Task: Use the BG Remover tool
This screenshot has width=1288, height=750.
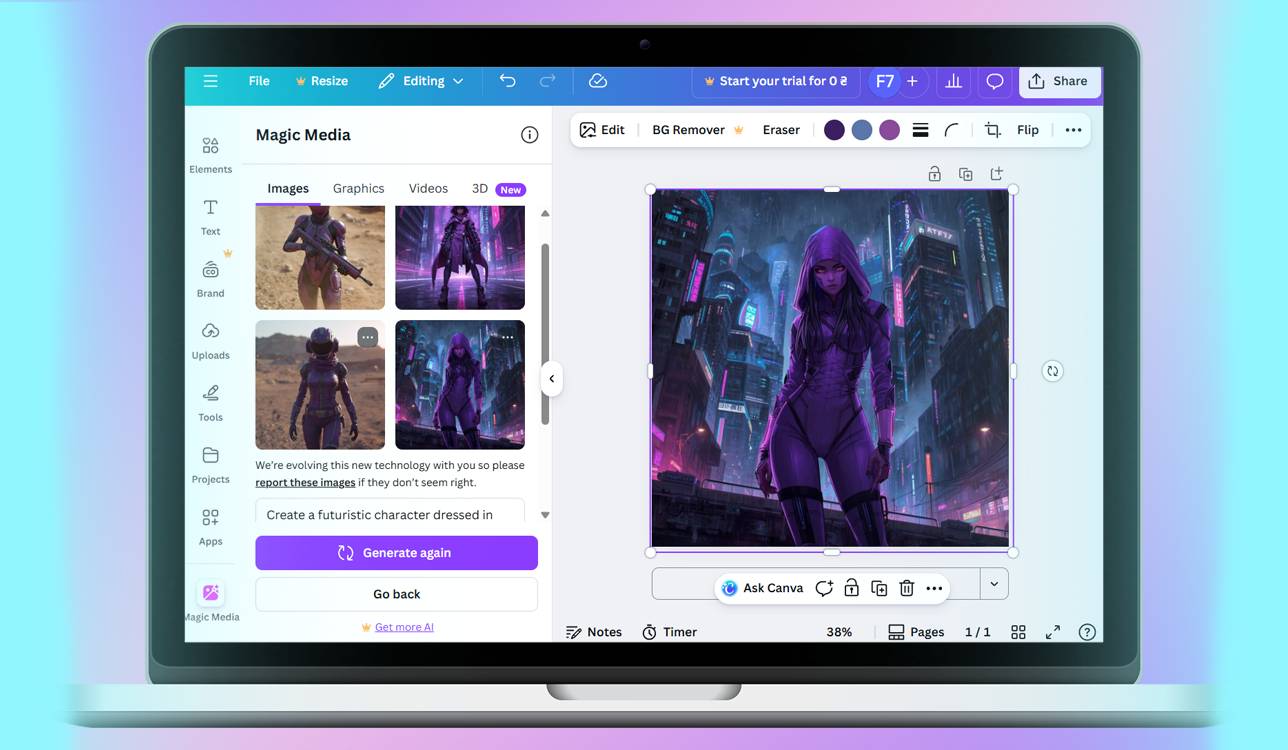Action: 698,130
